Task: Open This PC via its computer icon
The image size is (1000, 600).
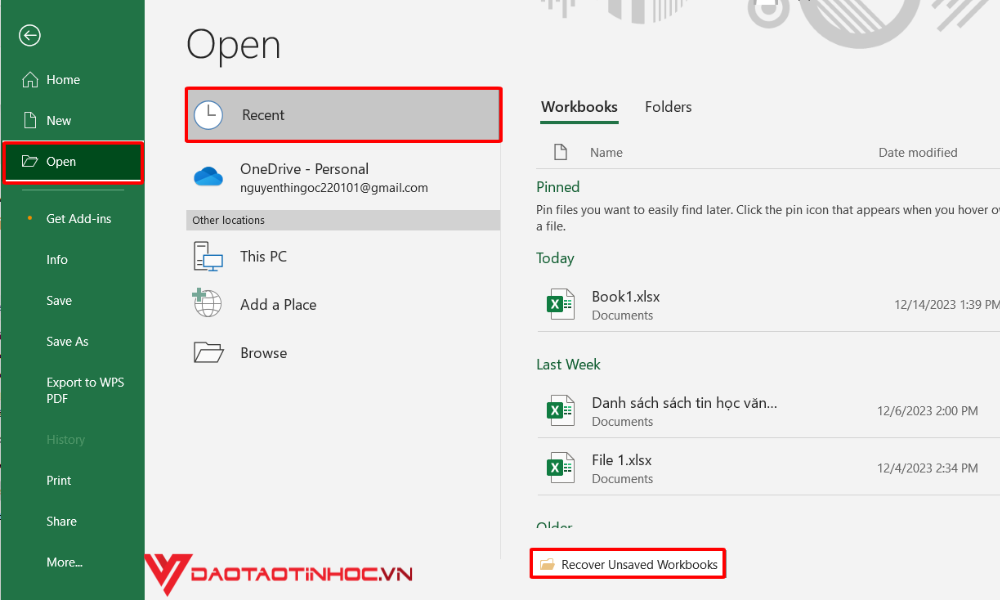Action: 207,256
